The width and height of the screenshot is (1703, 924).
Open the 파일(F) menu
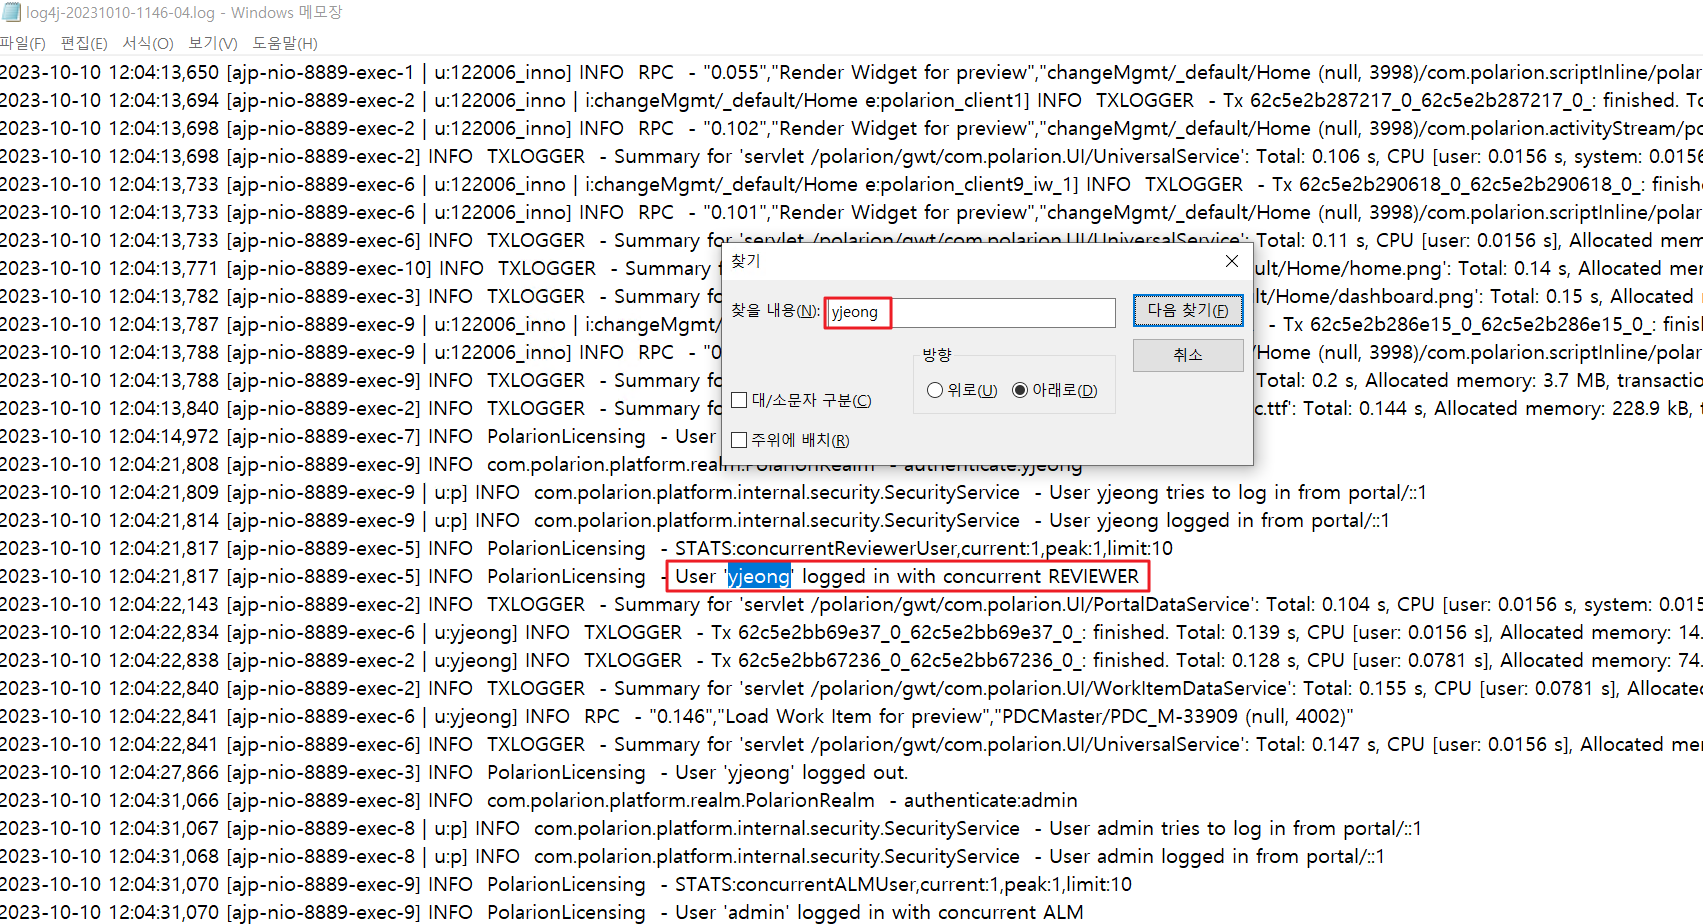point(23,43)
